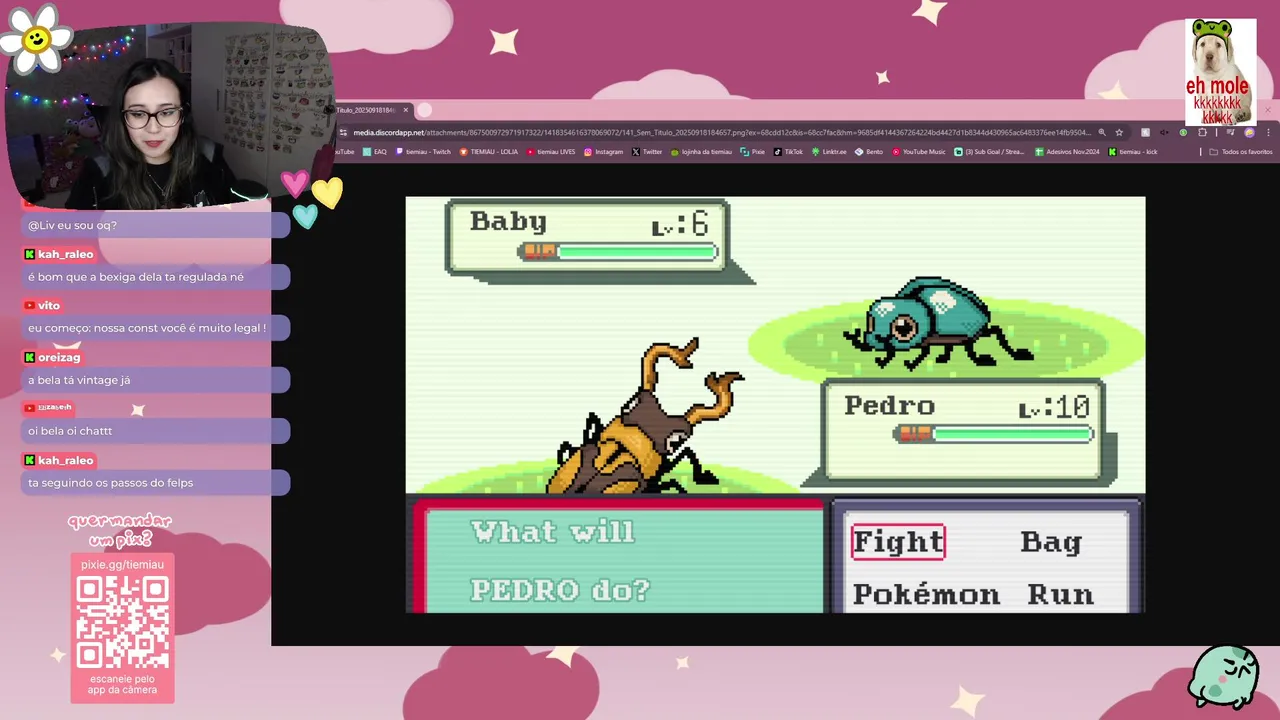Viewport: 1280px width, 720px height.
Task: Click vito's chat message
Action: coord(155,328)
